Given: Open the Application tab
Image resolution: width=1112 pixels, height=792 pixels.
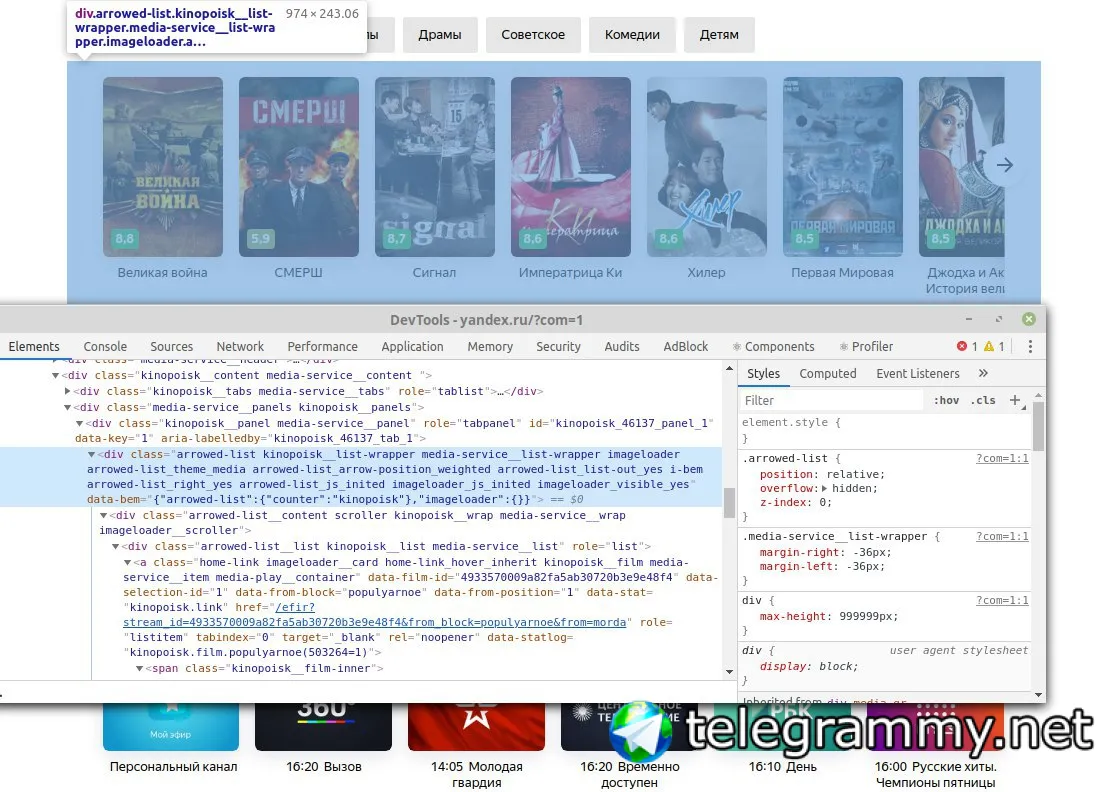Looking at the screenshot, I should 412,346.
